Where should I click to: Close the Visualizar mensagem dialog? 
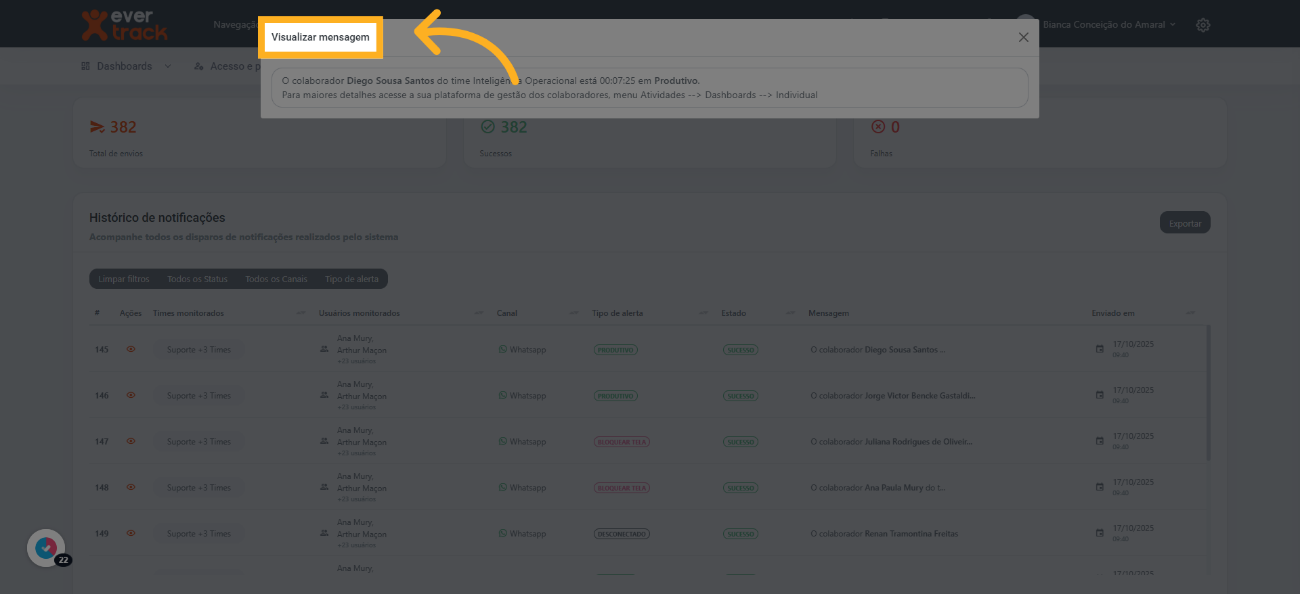(1023, 37)
